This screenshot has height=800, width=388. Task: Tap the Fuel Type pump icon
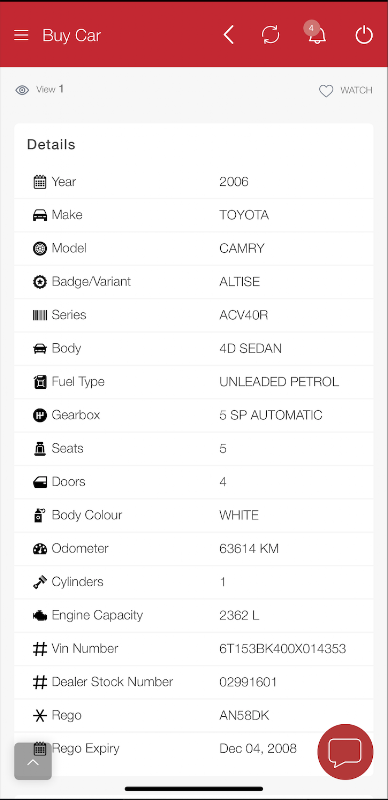pyautogui.click(x=40, y=382)
